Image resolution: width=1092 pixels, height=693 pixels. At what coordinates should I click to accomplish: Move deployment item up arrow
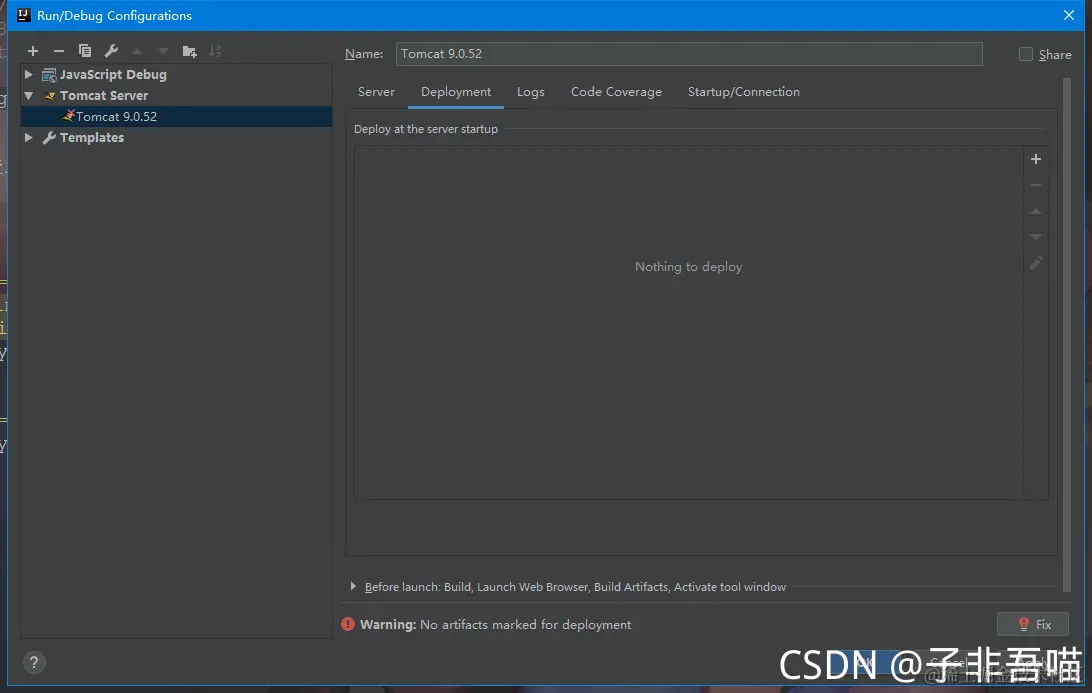pos(1036,211)
